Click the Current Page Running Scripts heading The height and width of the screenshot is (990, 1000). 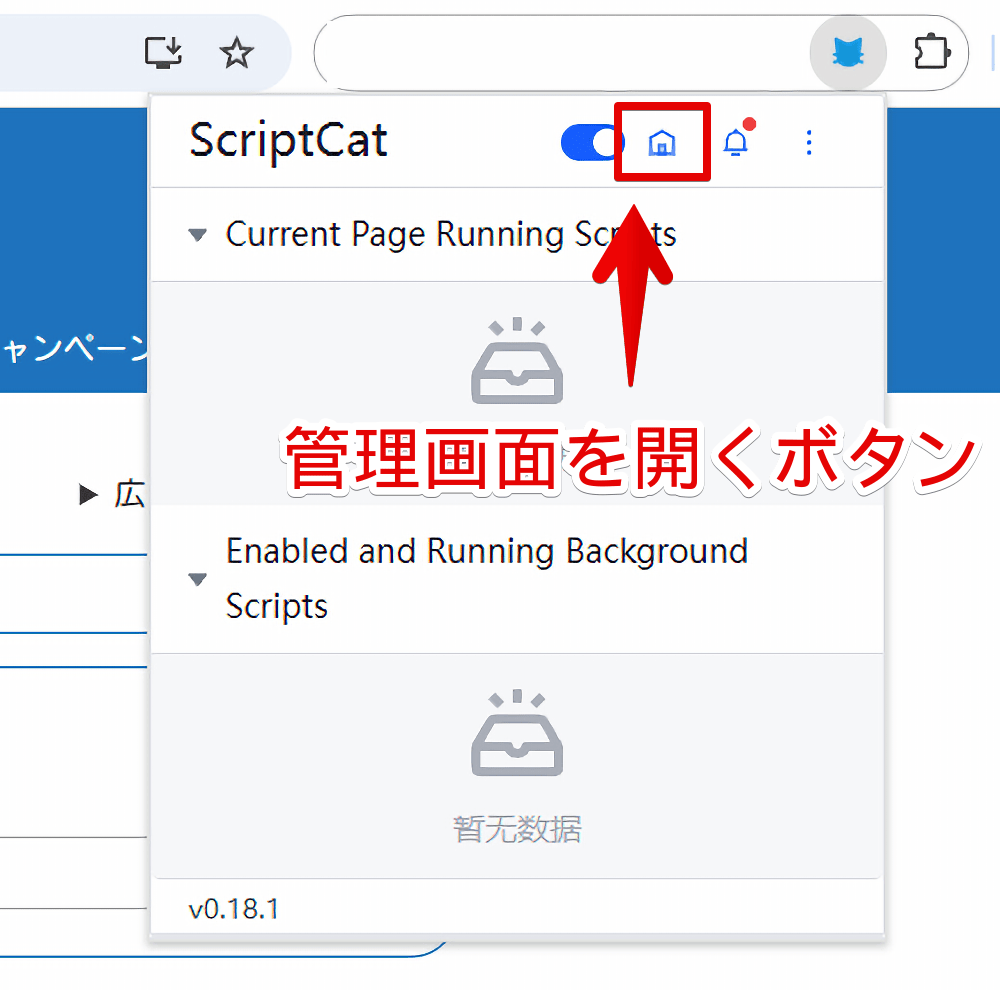[451, 234]
